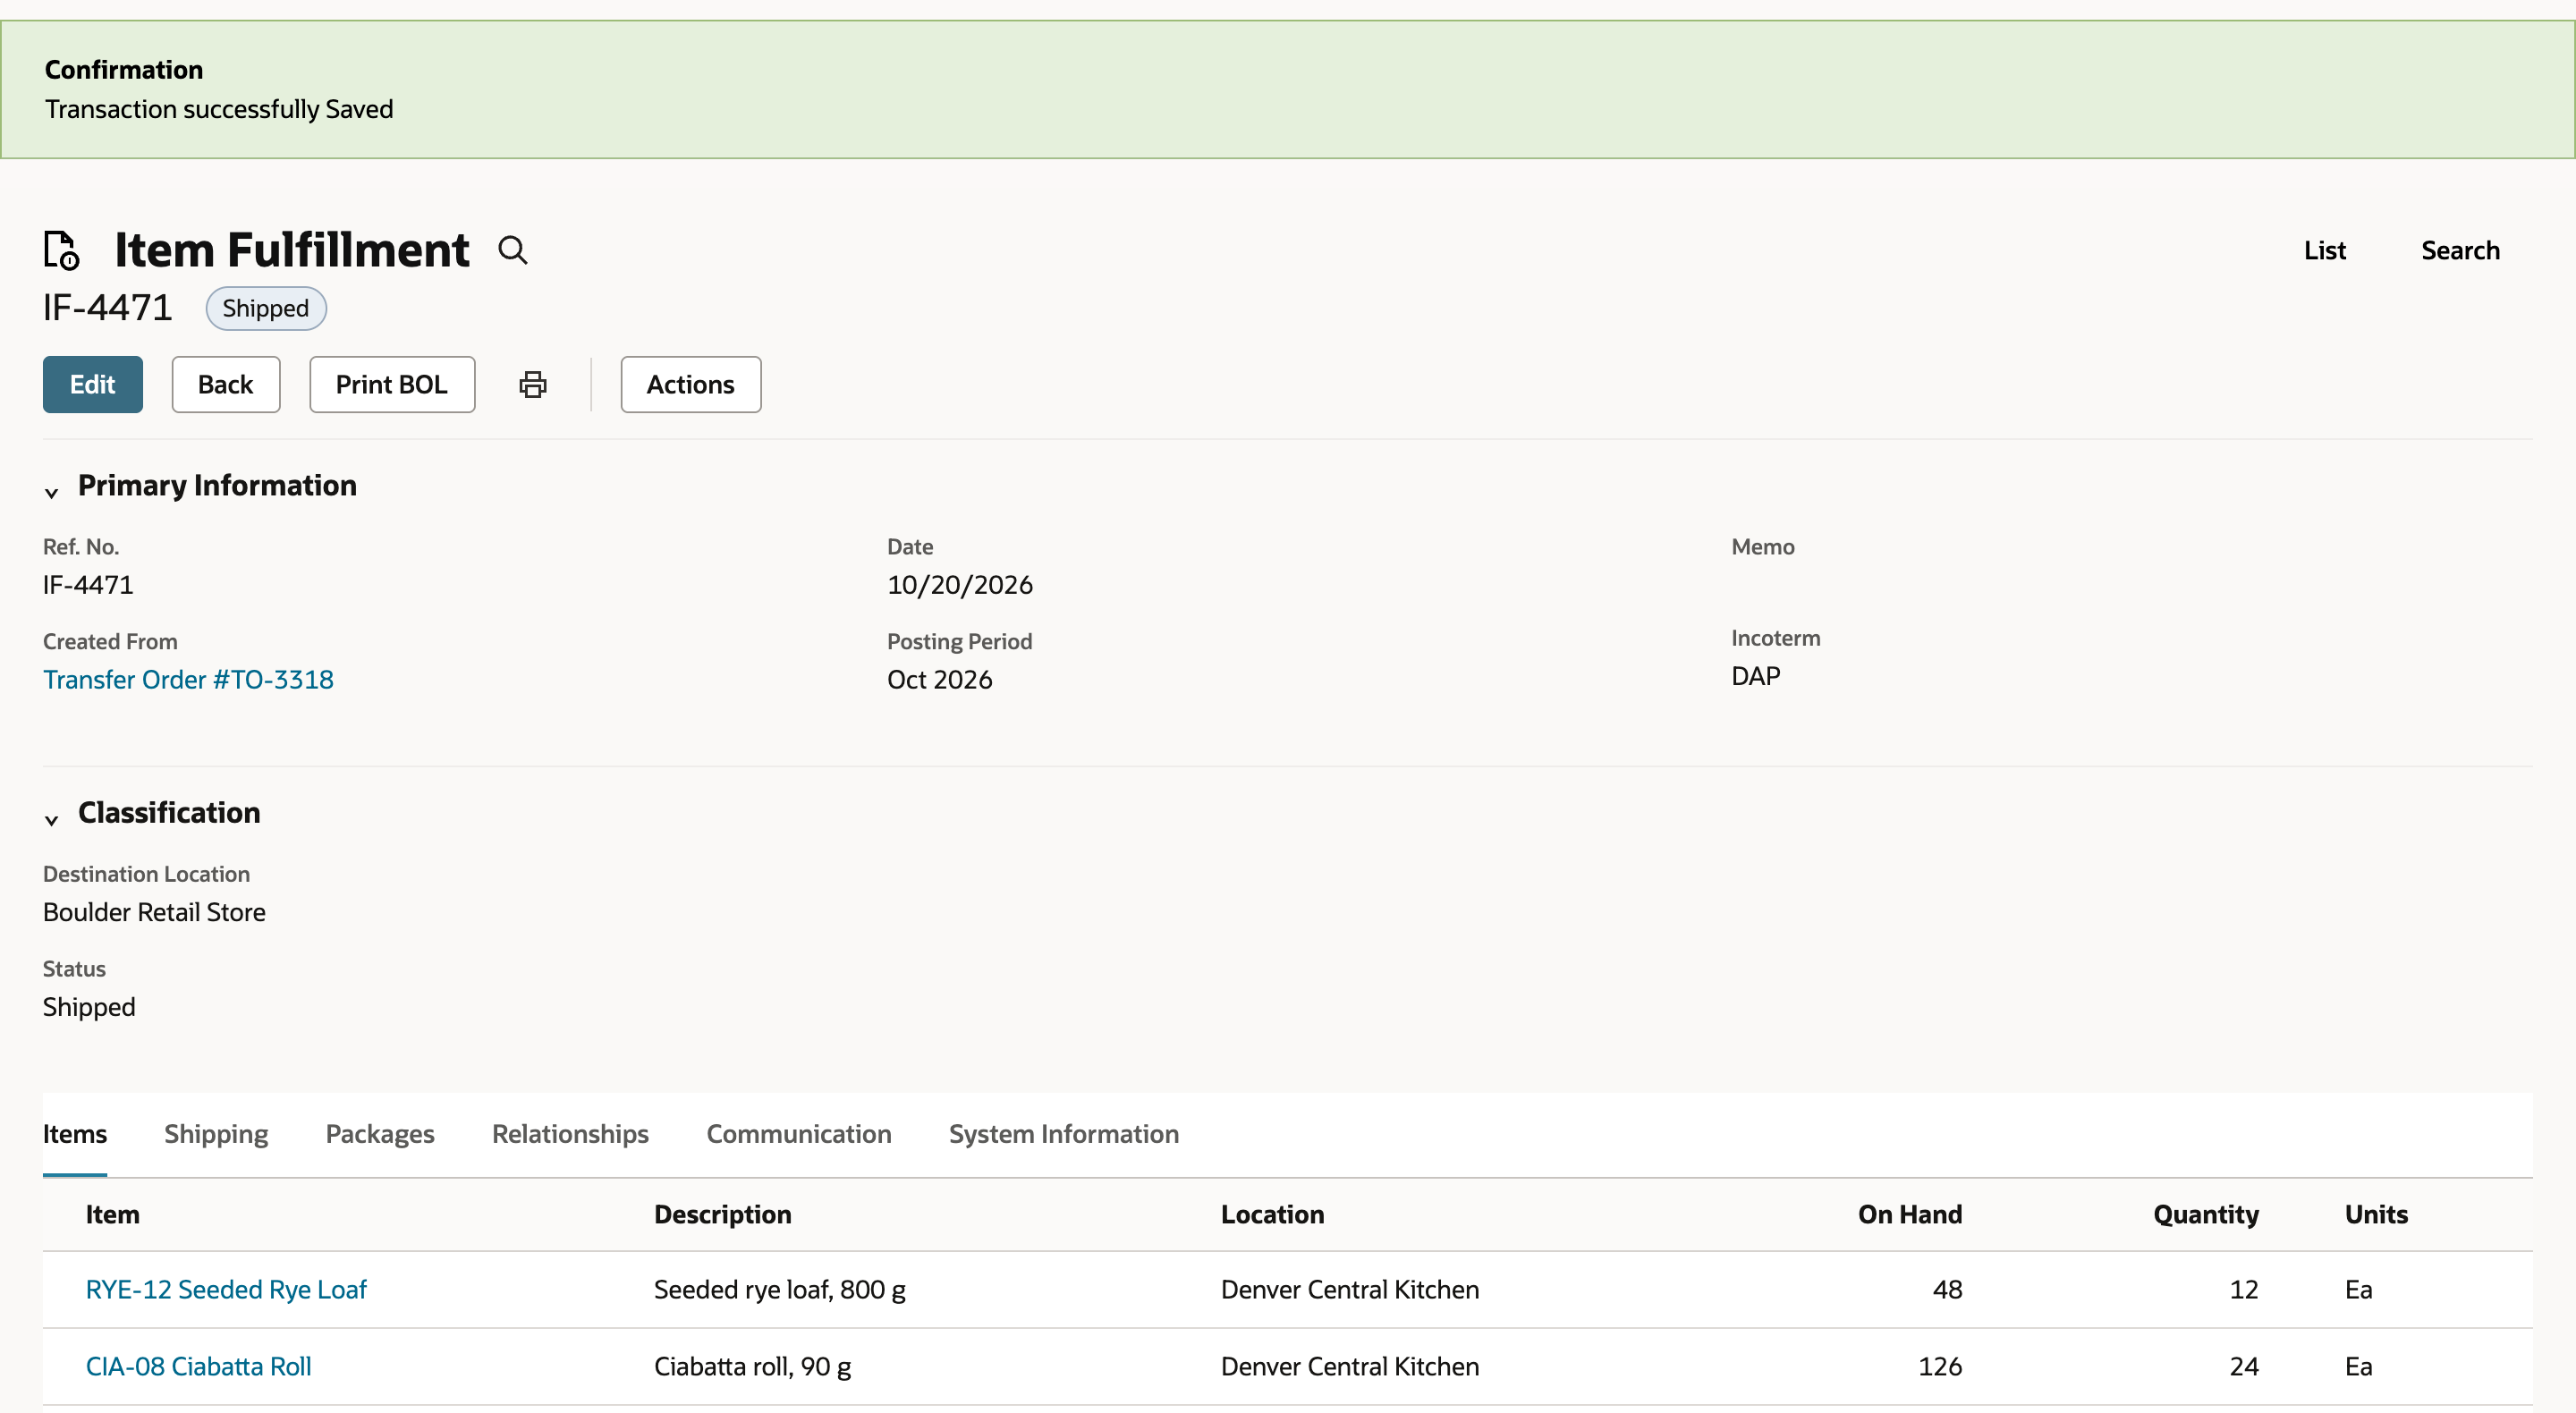Click the DAP incoterm value

tap(1755, 676)
